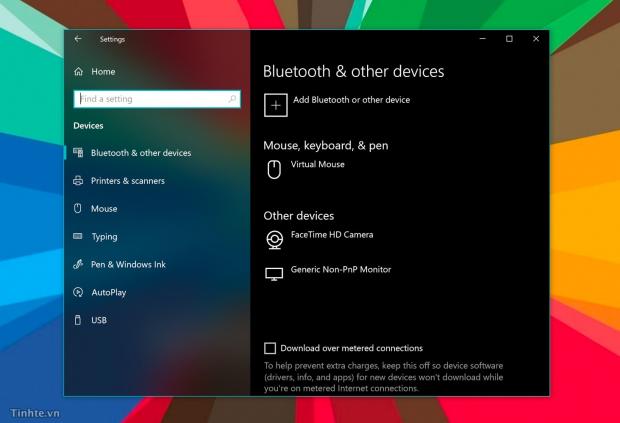Select the Virtual Mouse device
The height and width of the screenshot is (423, 620).
317,164
